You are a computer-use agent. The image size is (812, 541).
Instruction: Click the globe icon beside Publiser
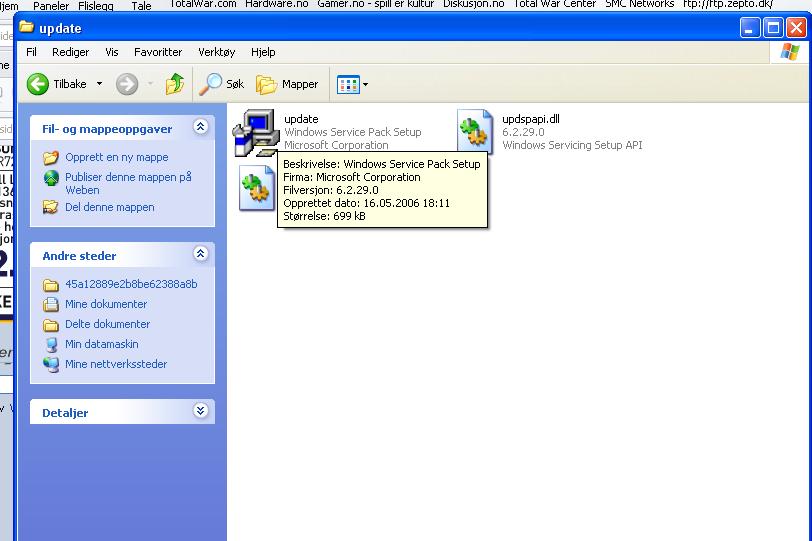[51, 178]
